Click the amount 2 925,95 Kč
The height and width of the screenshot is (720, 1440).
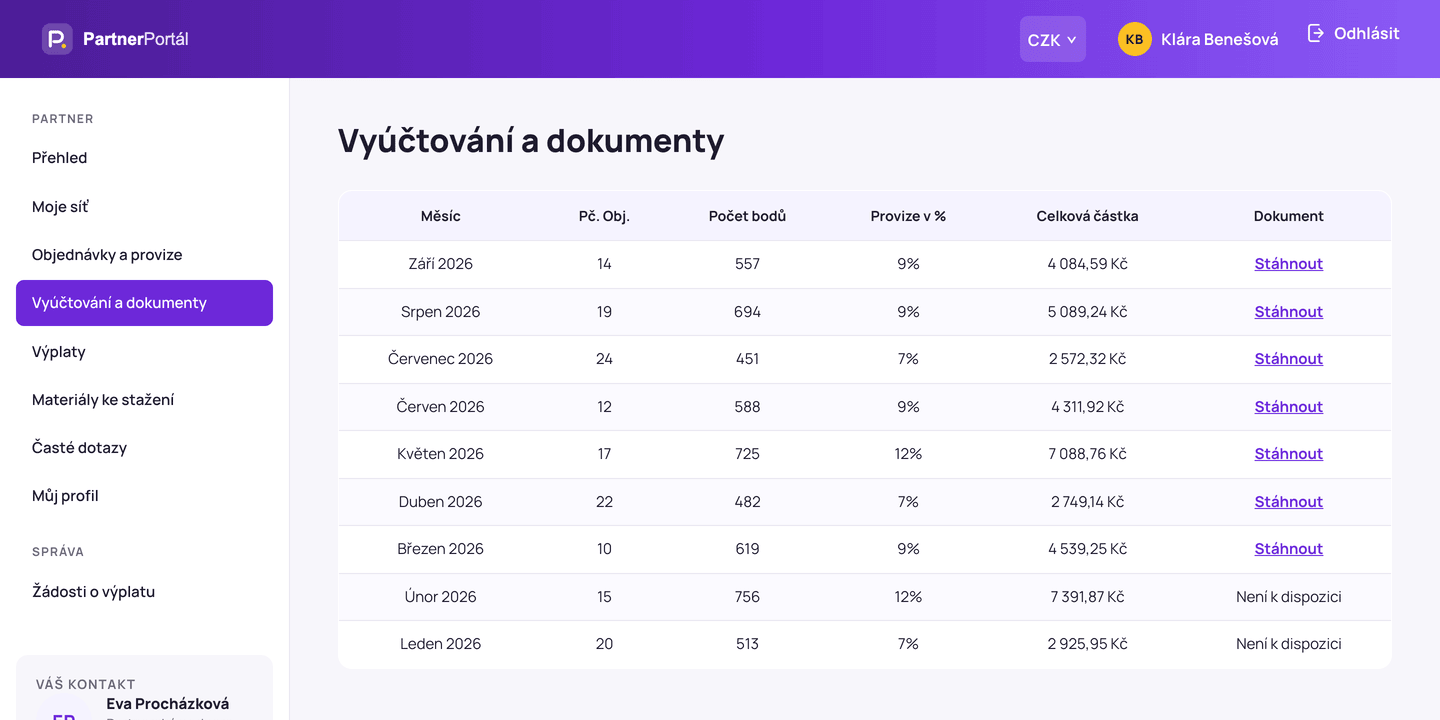[1087, 644]
